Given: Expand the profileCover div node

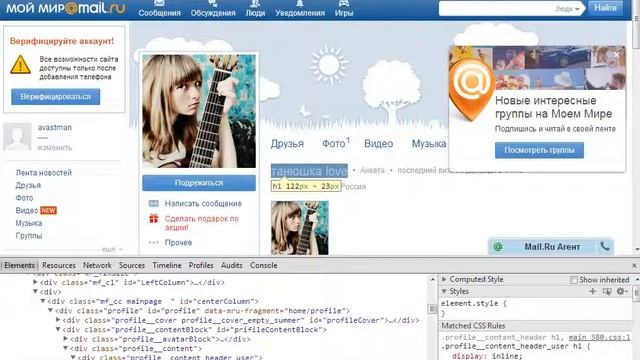Looking at the screenshot, I should coord(58,320).
